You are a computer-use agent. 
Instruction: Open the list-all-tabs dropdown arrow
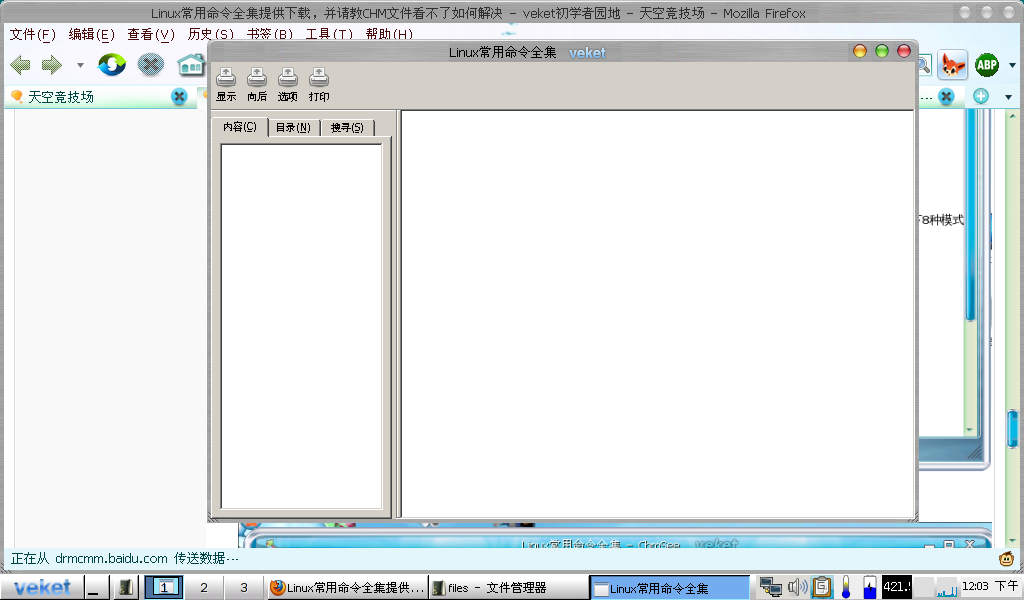(x=1008, y=97)
